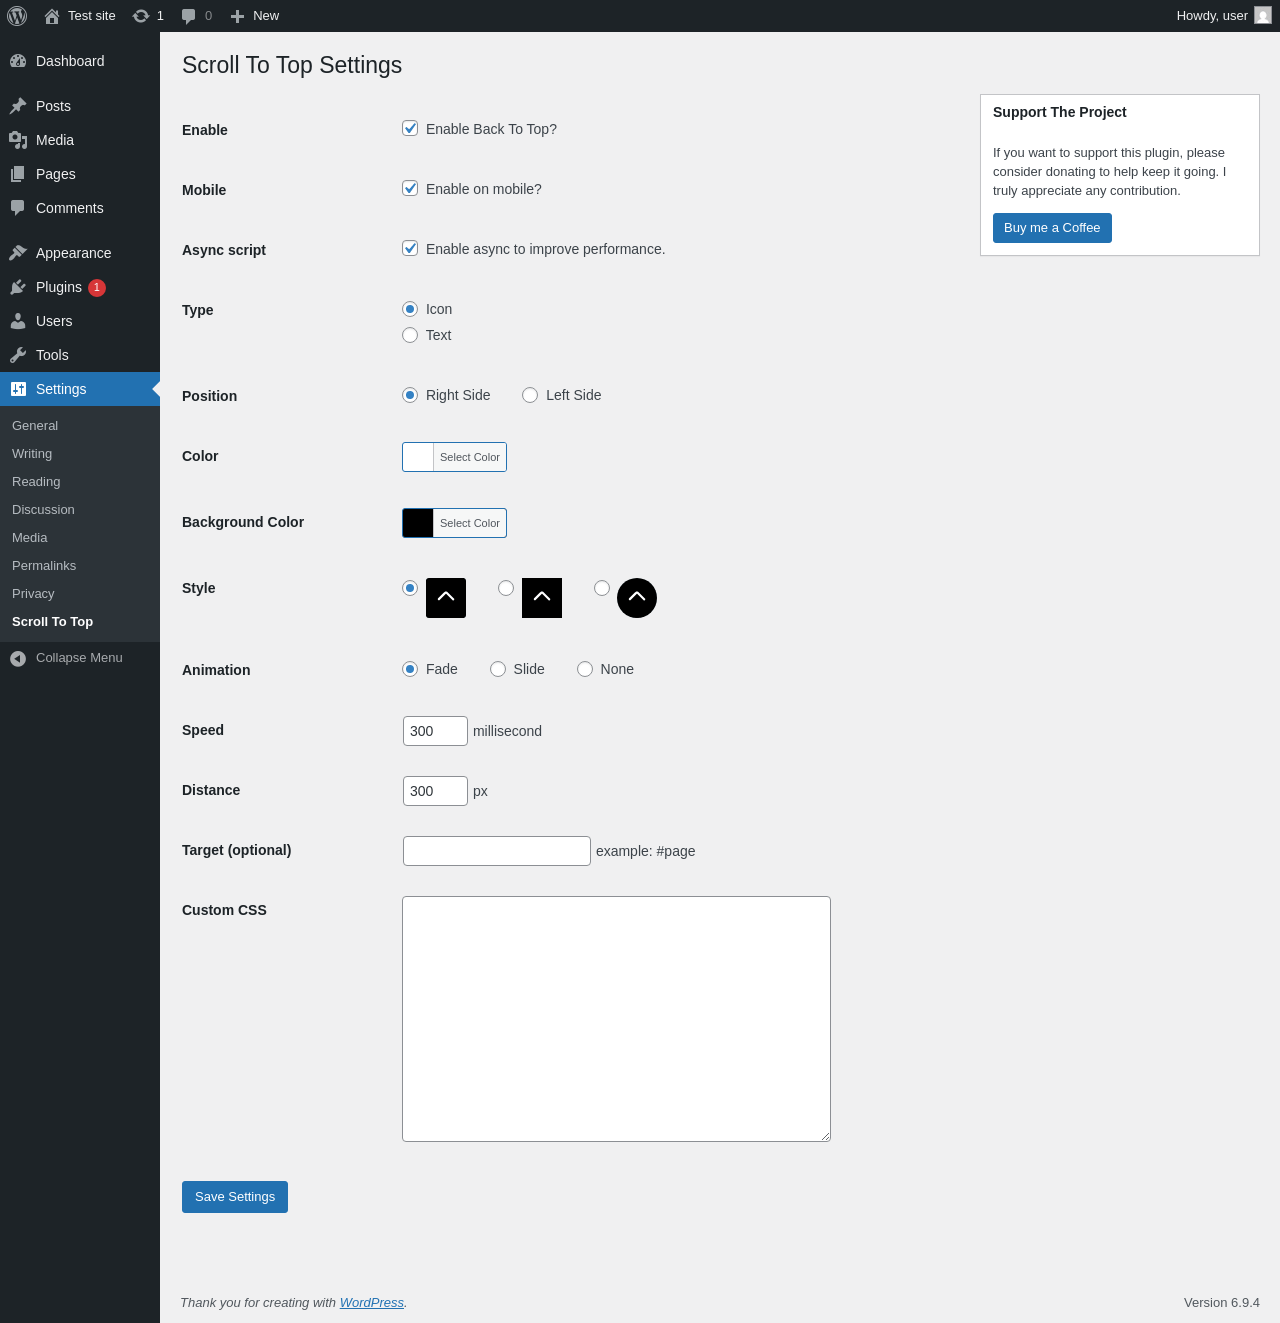1280x1323 pixels.
Task: Open the WordPress logo menu
Action: click(x=17, y=16)
